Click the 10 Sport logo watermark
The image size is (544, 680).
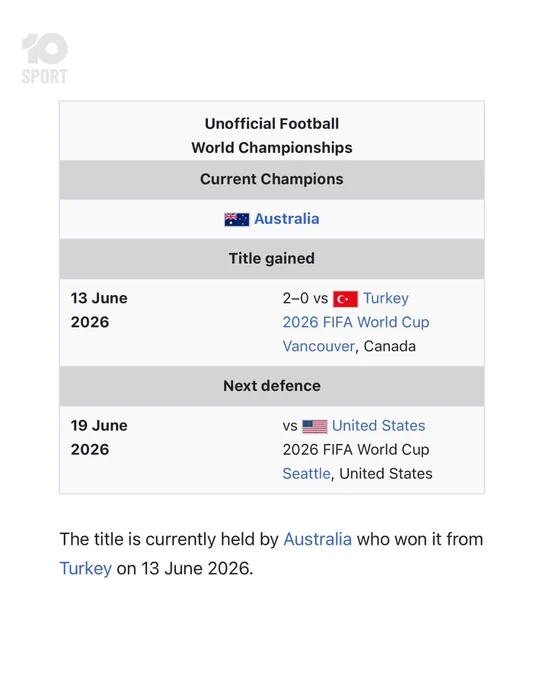(x=45, y=59)
